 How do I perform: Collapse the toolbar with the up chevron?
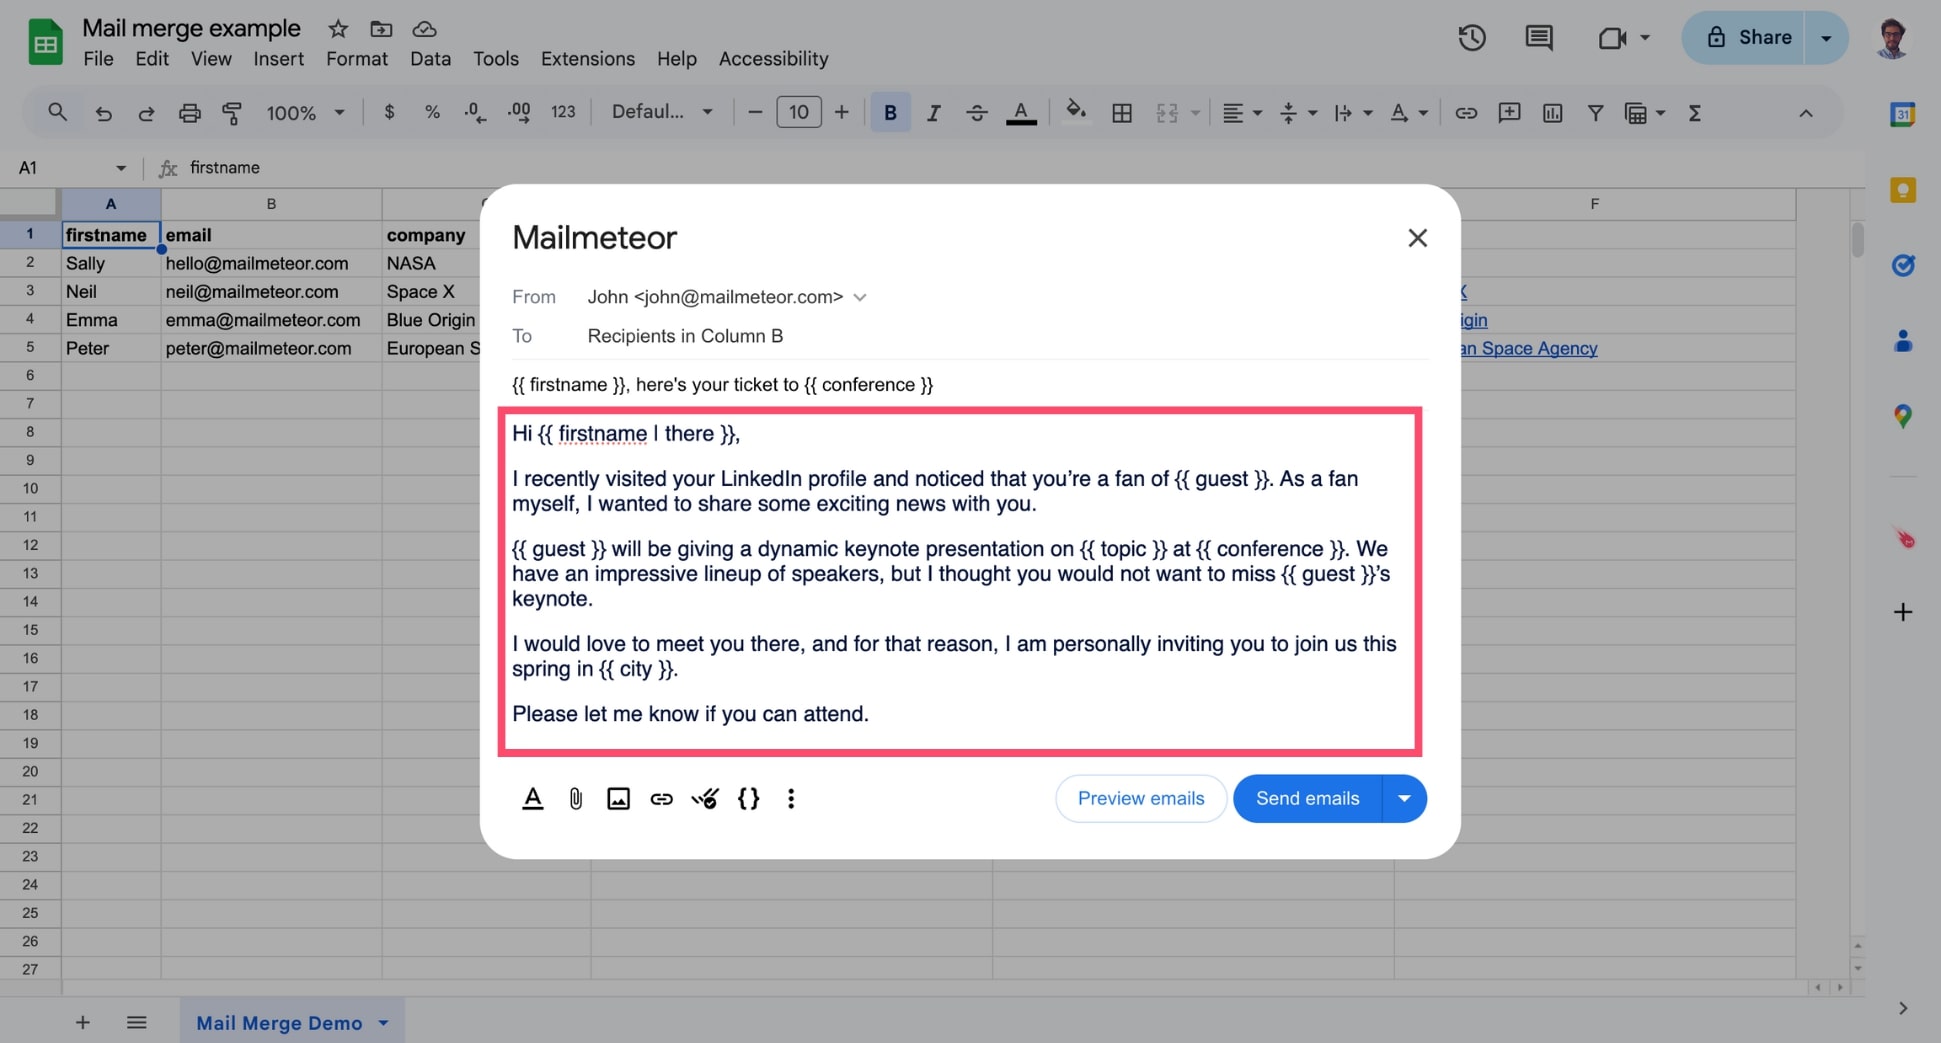coord(1805,113)
